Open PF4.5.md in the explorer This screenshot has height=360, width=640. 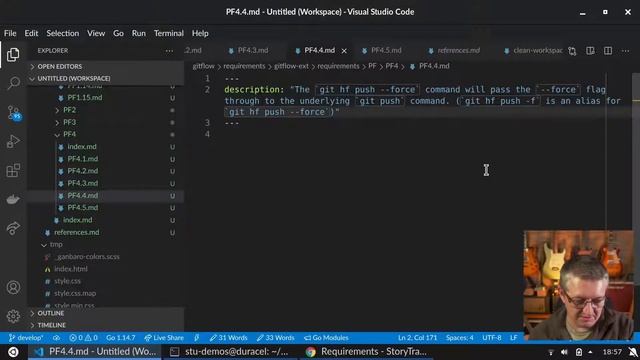(105, 208)
